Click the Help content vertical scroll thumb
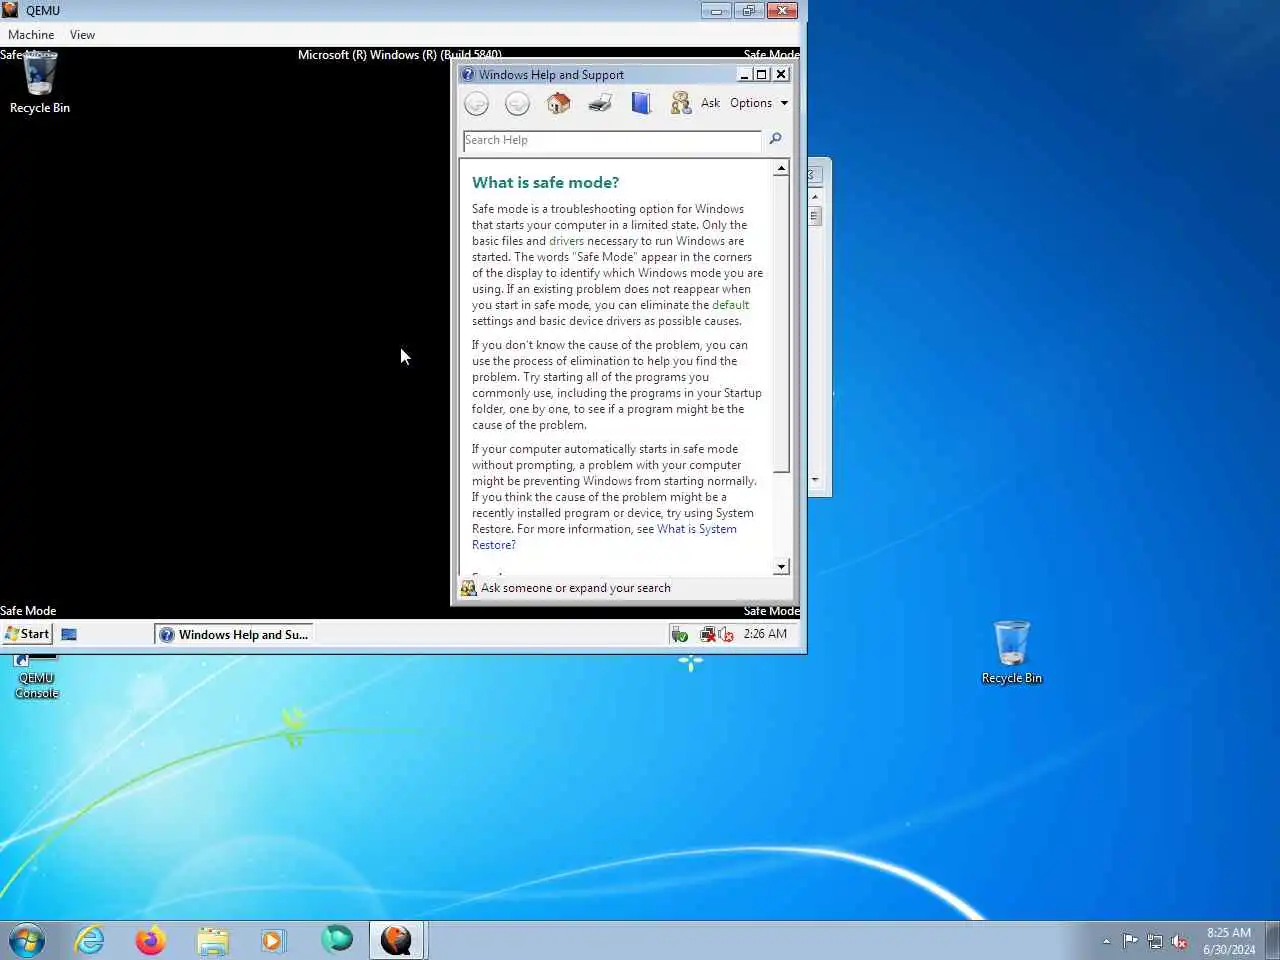This screenshot has height=960, width=1280. pos(781,325)
